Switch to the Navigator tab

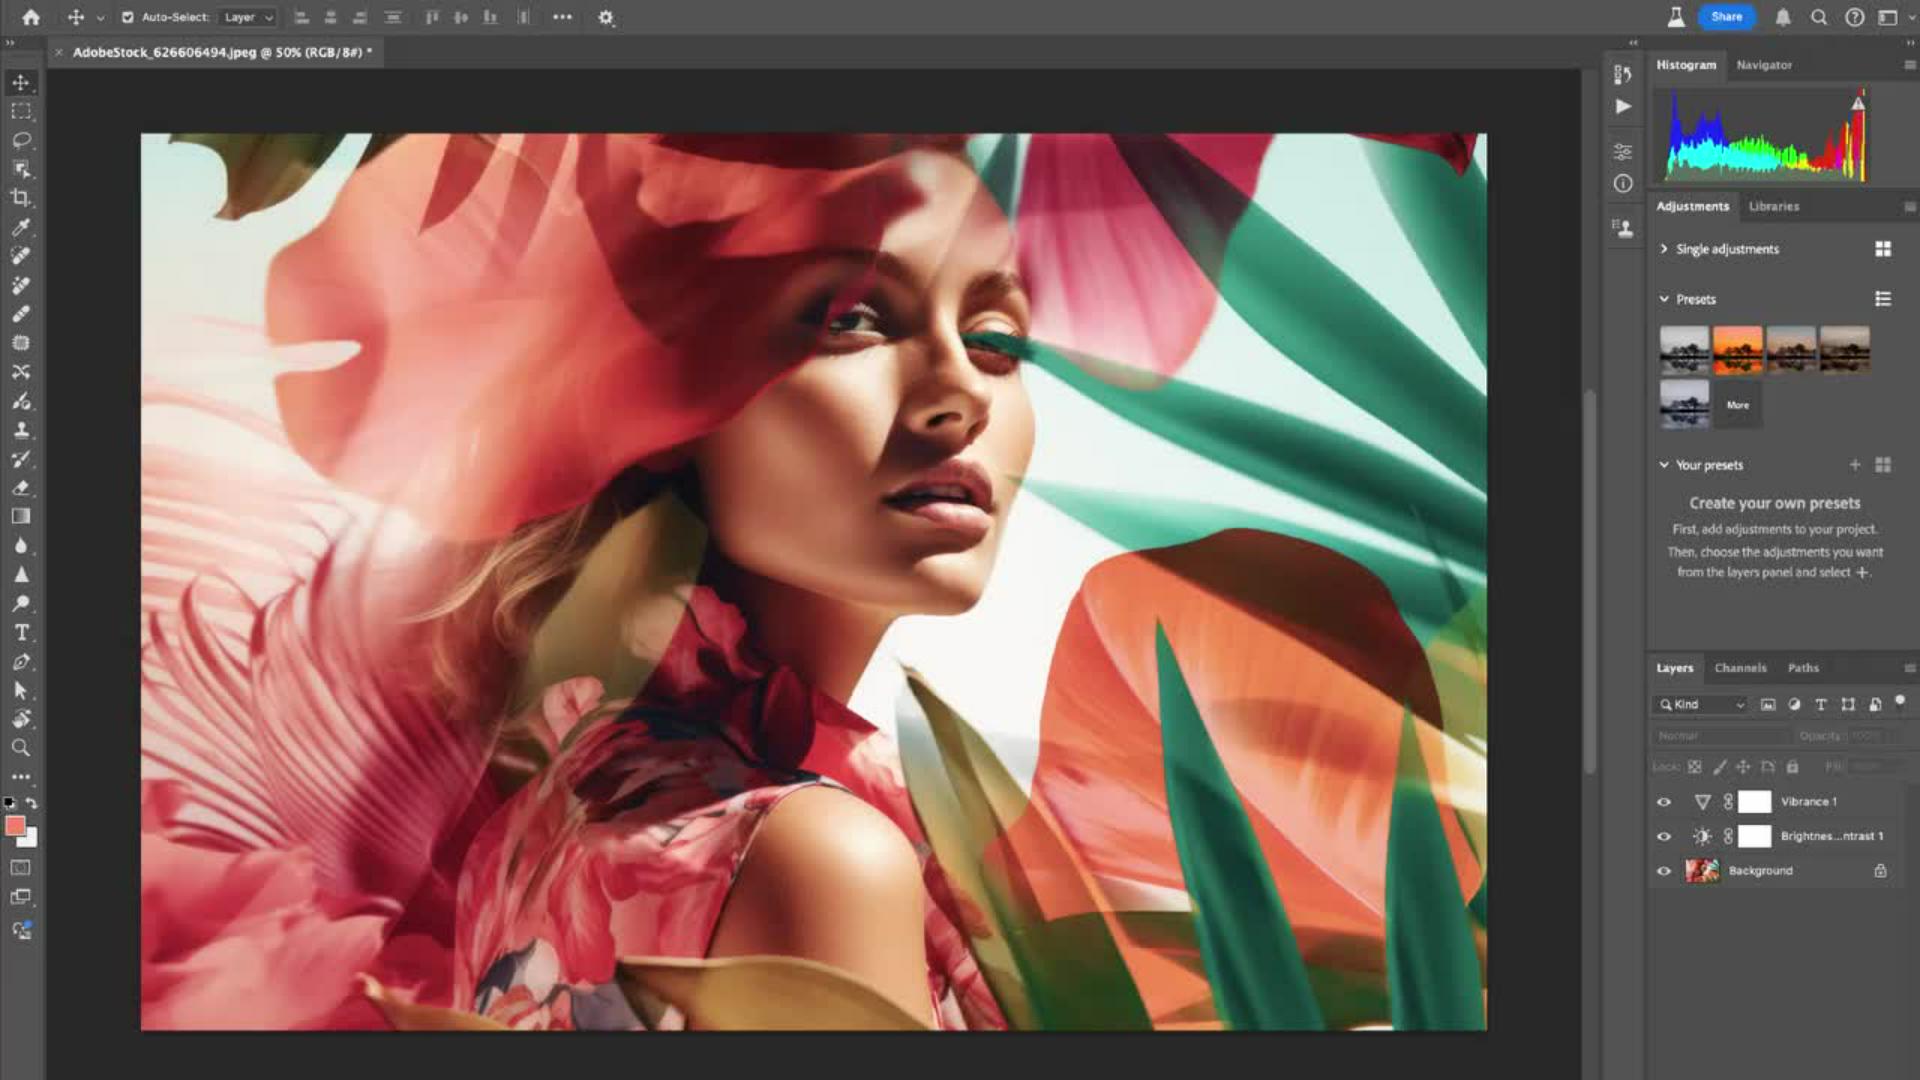1764,65
